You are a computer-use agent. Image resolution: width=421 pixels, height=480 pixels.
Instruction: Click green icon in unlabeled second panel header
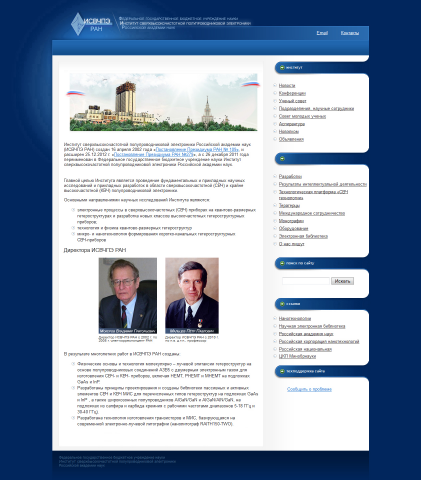click(x=282, y=159)
